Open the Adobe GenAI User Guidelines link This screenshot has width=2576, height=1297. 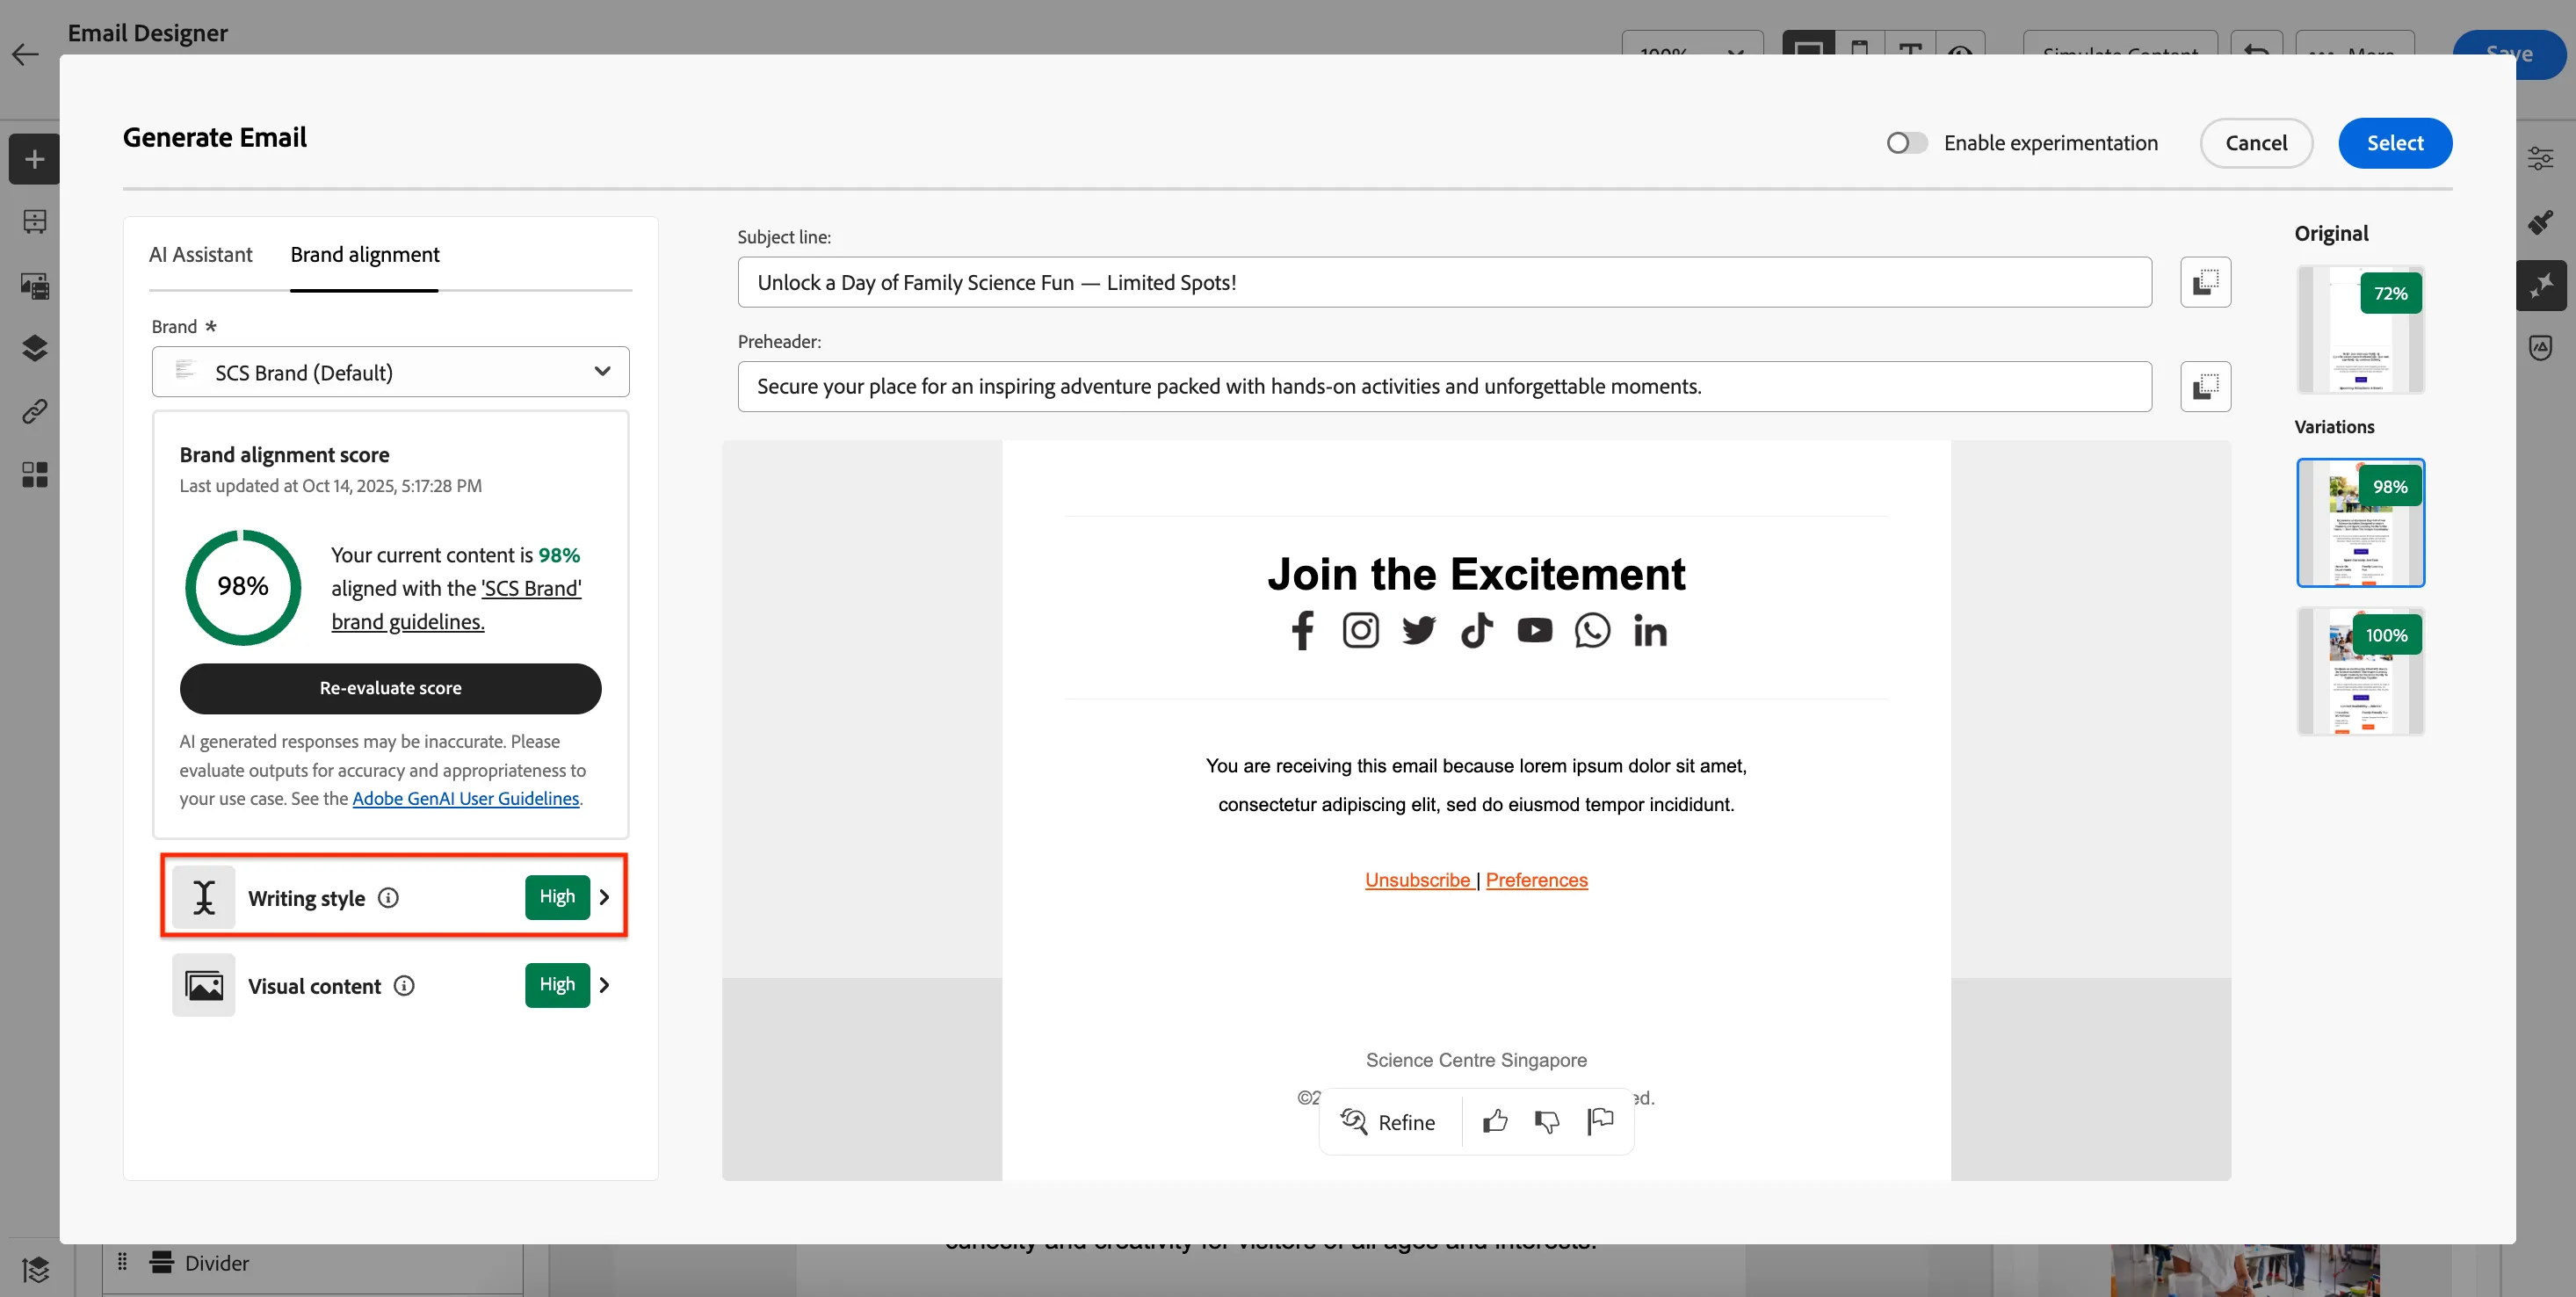(465, 798)
